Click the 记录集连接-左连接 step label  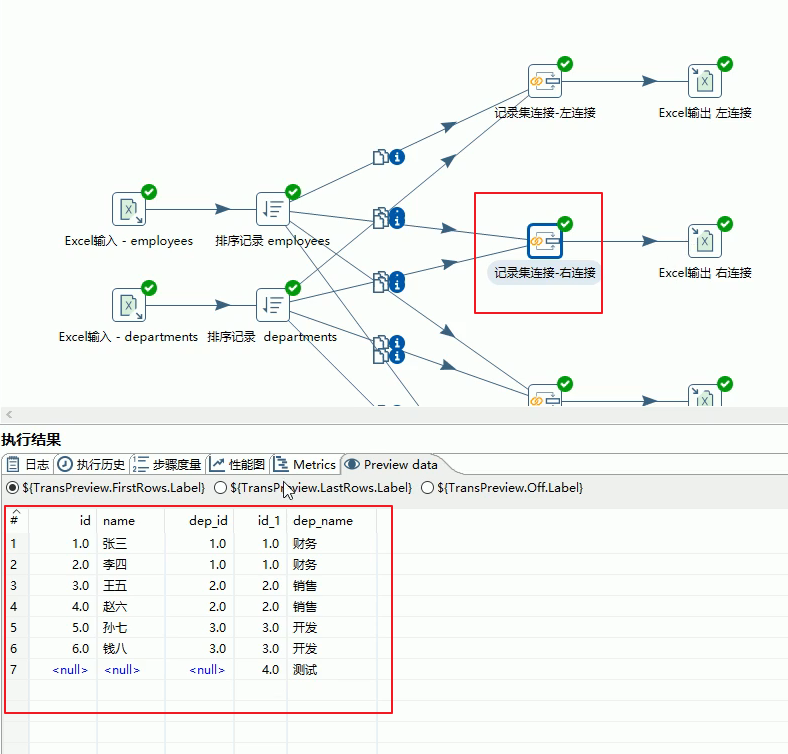pyautogui.click(x=545, y=113)
